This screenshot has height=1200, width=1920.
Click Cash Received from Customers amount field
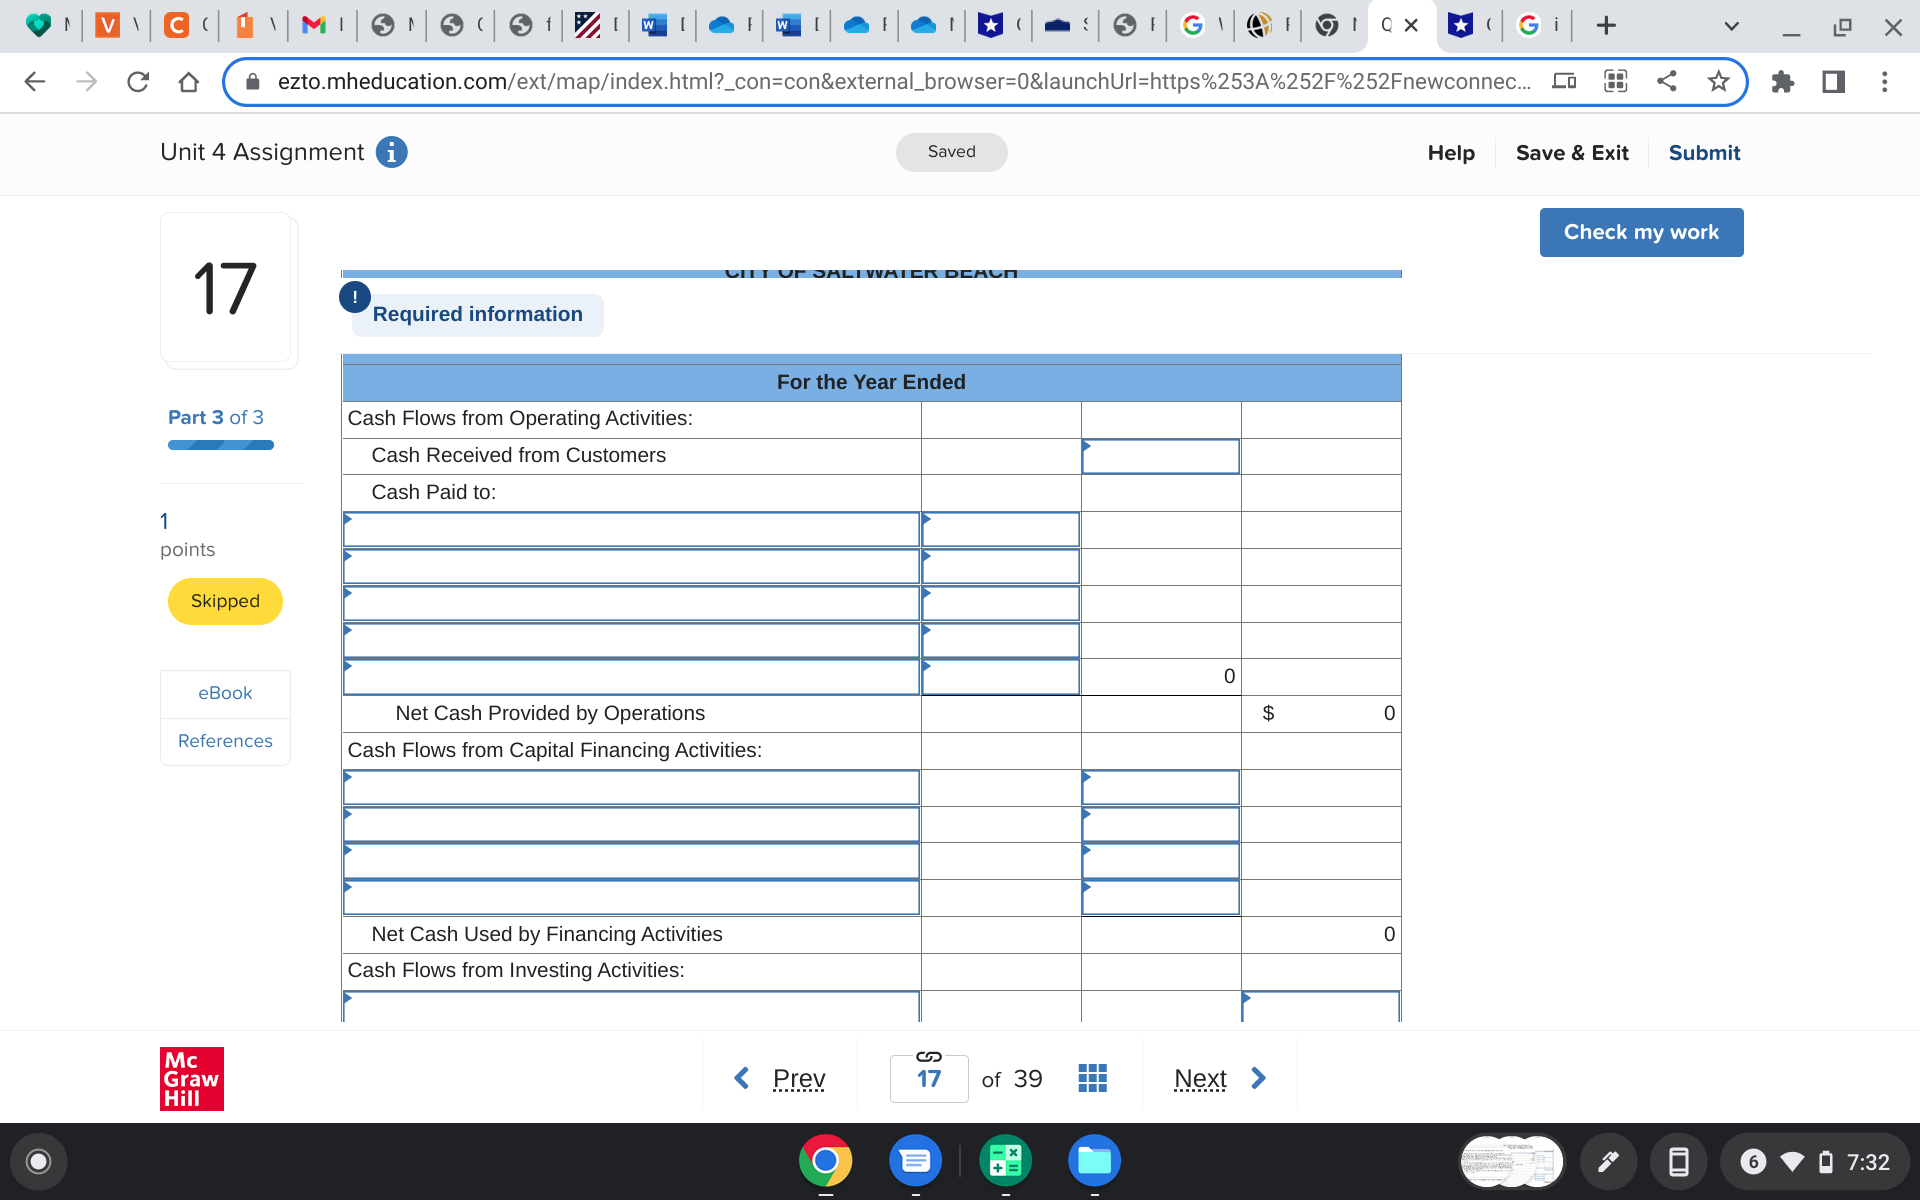[x=1160, y=456]
